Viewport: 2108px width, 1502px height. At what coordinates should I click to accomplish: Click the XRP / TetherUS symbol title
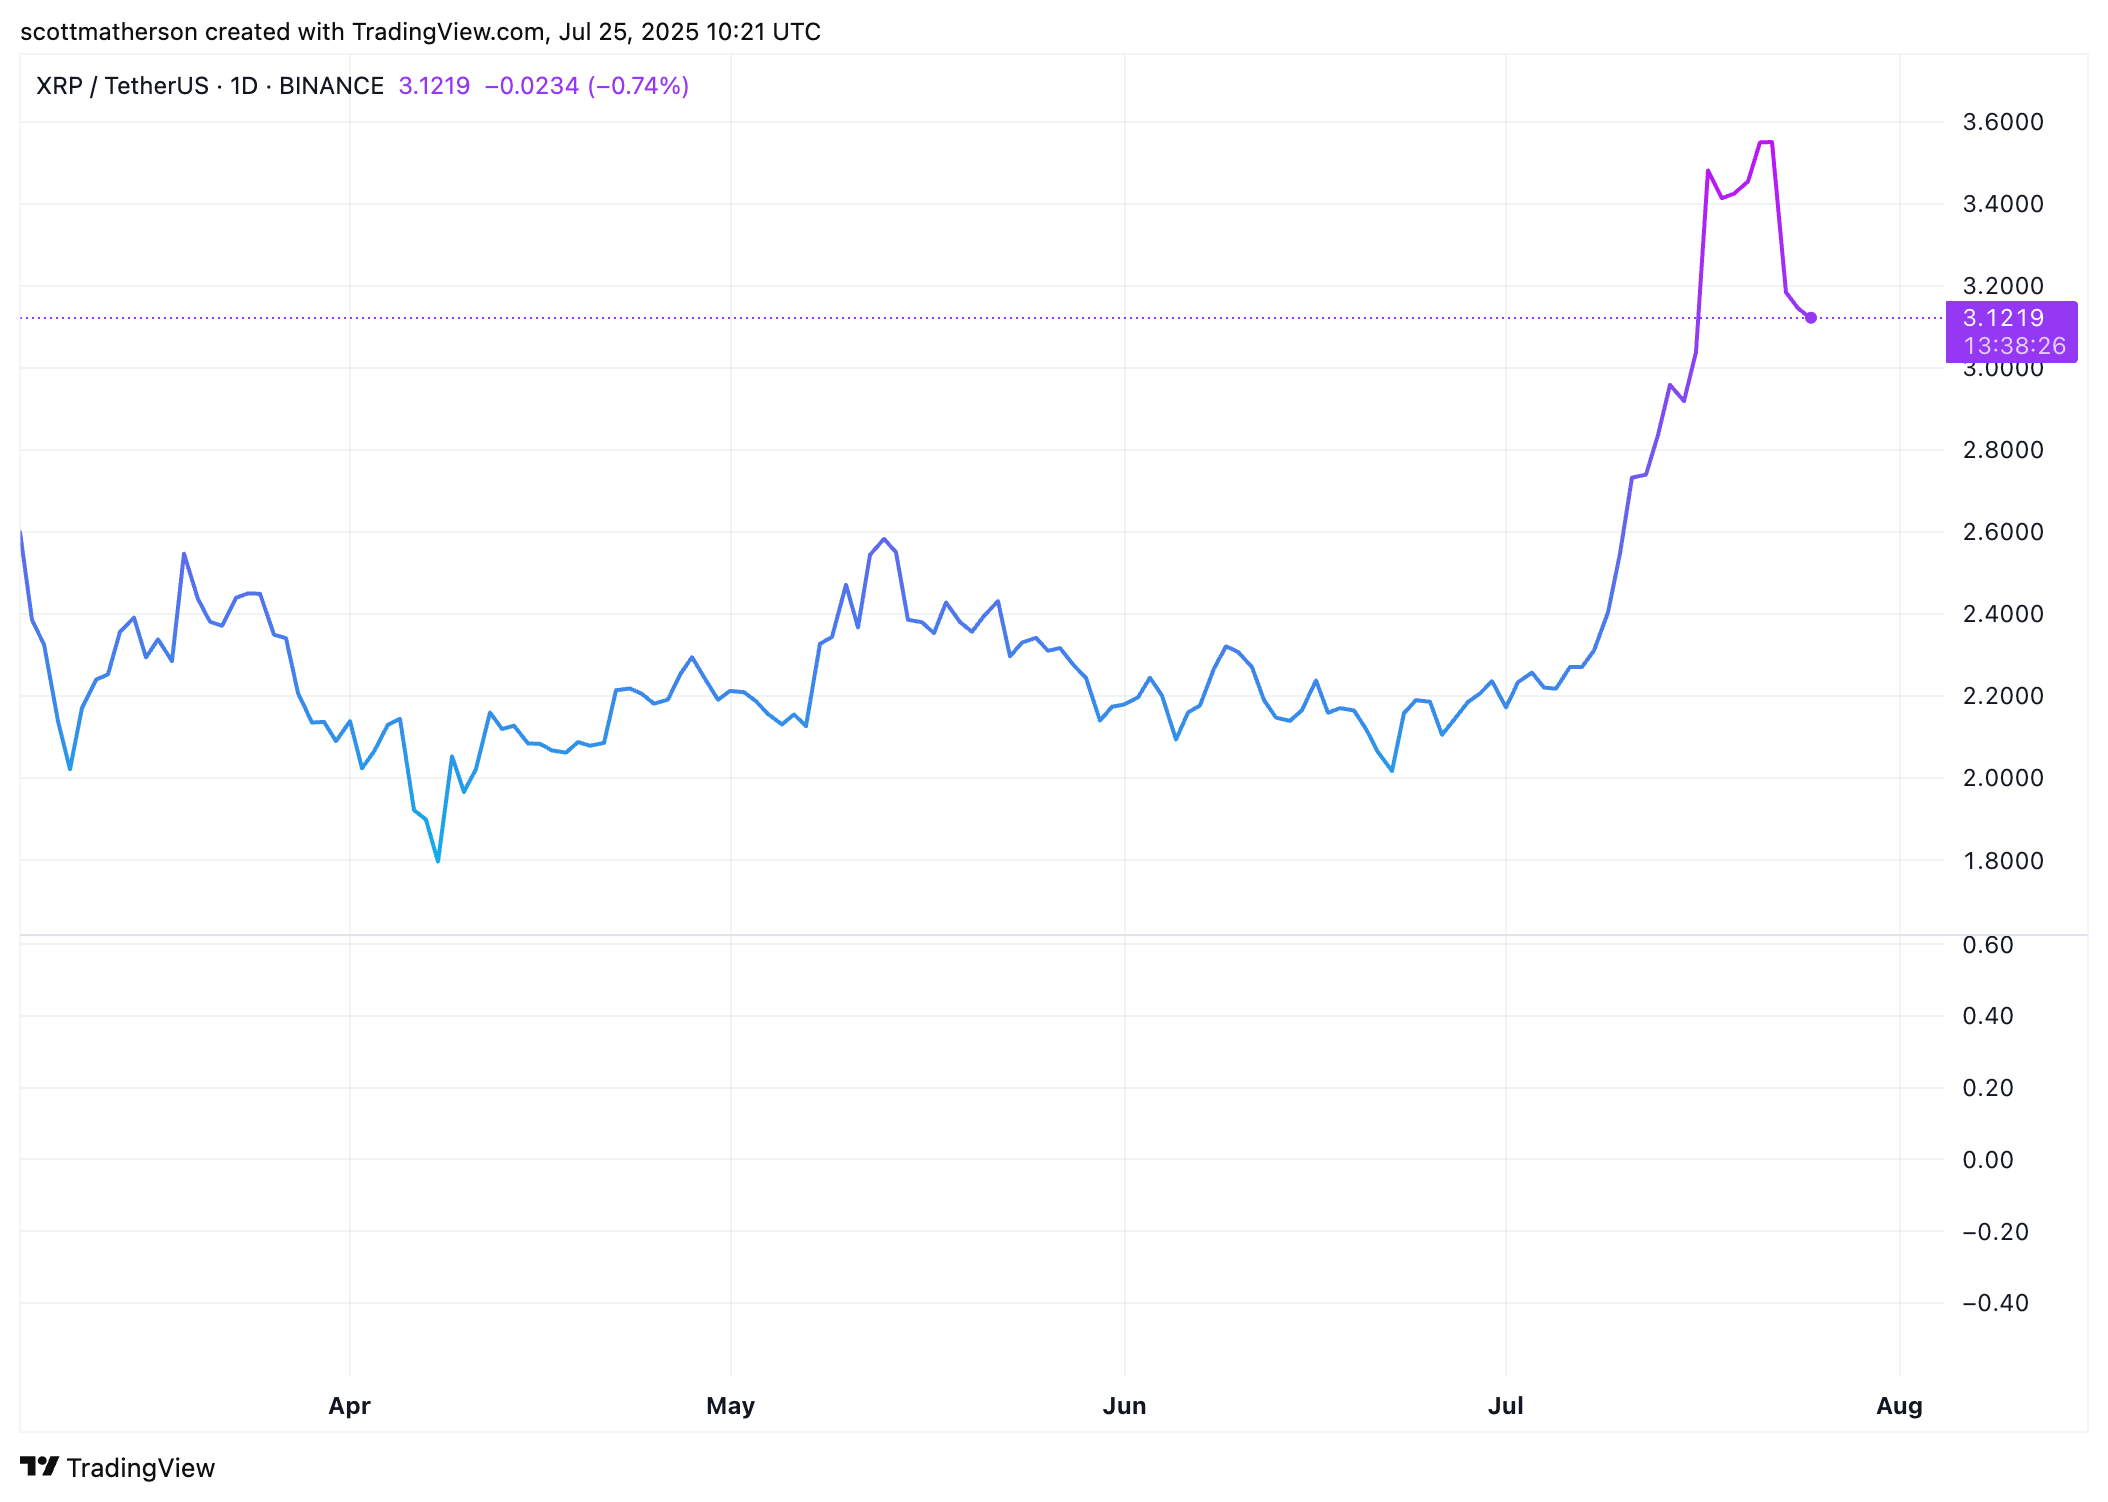click(122, 86)
